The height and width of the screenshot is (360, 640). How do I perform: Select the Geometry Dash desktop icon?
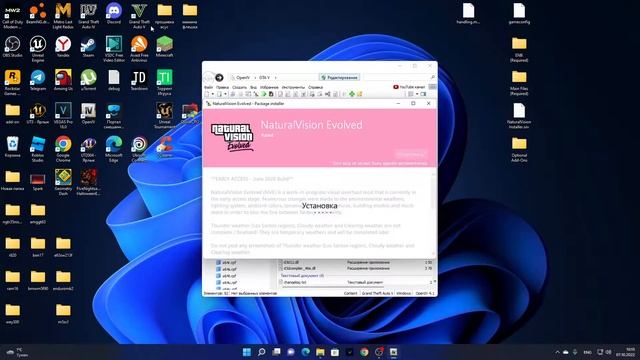click(x=63, y=182)
